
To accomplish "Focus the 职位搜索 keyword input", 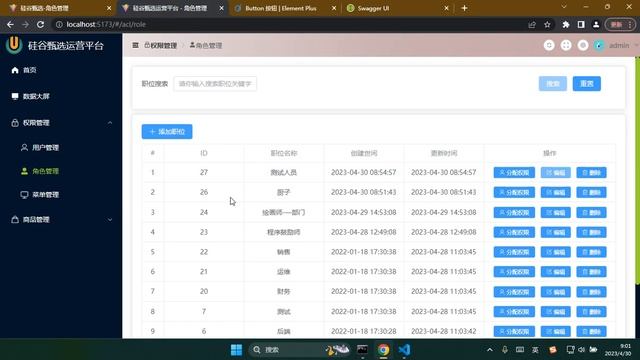I will (x=215, y=84).
